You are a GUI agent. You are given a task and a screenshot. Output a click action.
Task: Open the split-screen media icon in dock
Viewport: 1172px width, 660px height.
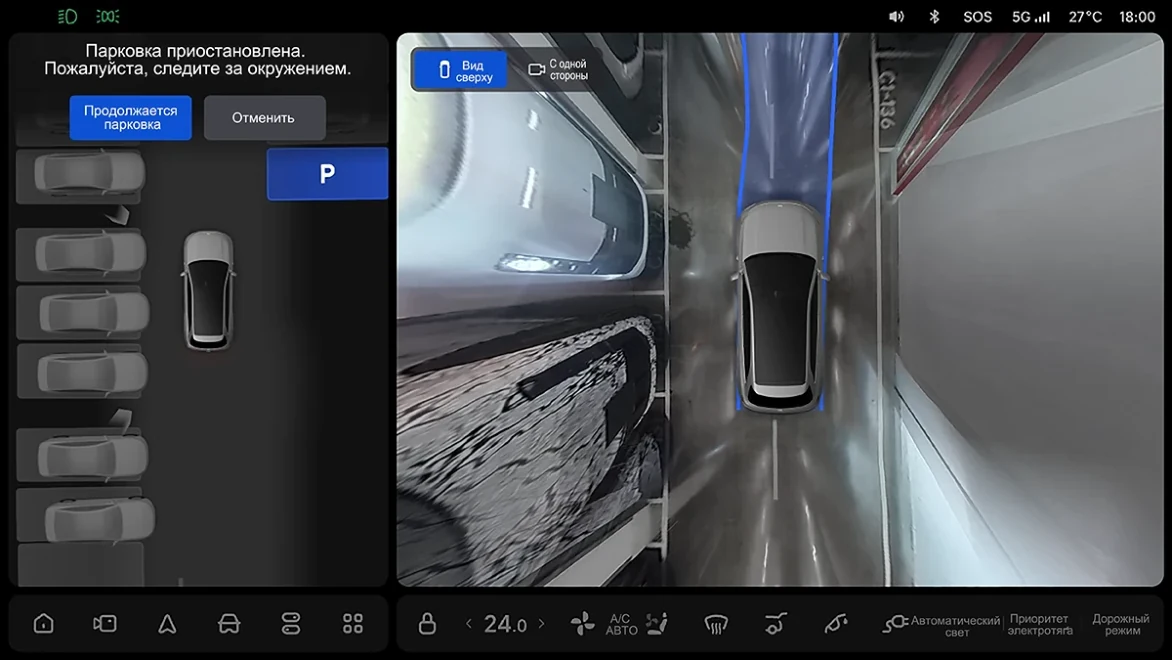click(105, 623)
